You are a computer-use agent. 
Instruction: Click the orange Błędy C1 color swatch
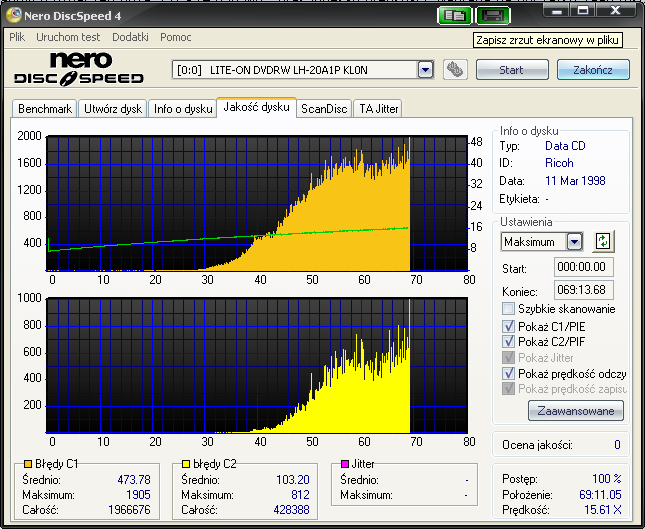[28, 464]
